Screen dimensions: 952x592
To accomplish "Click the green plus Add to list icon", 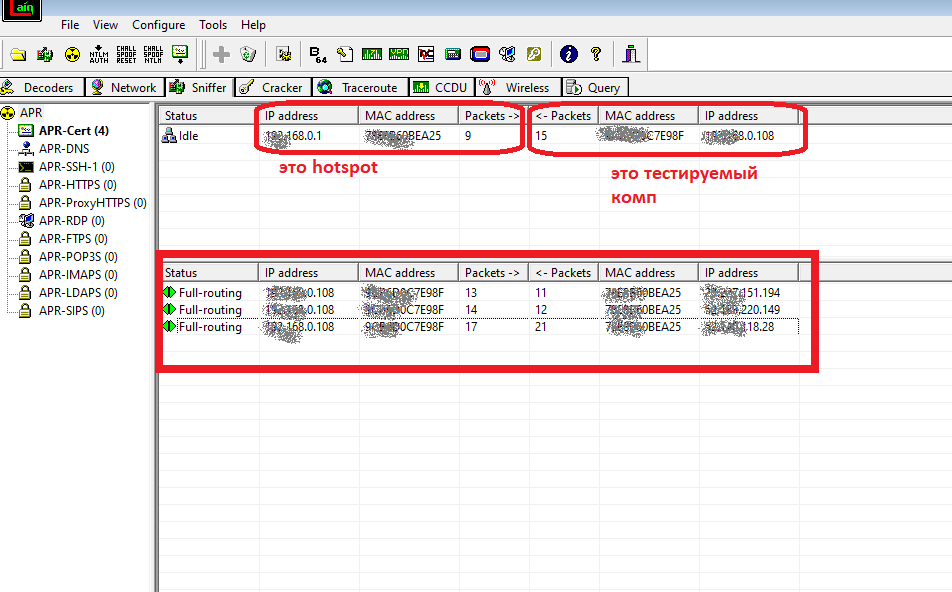I will click(221, 54).
